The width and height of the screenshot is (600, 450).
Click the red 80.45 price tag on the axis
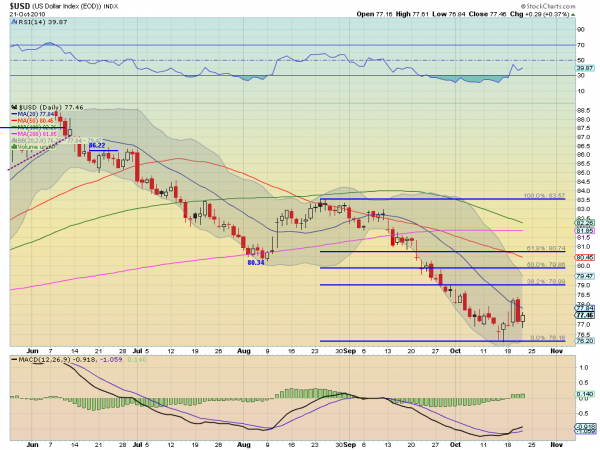point(585,258)
